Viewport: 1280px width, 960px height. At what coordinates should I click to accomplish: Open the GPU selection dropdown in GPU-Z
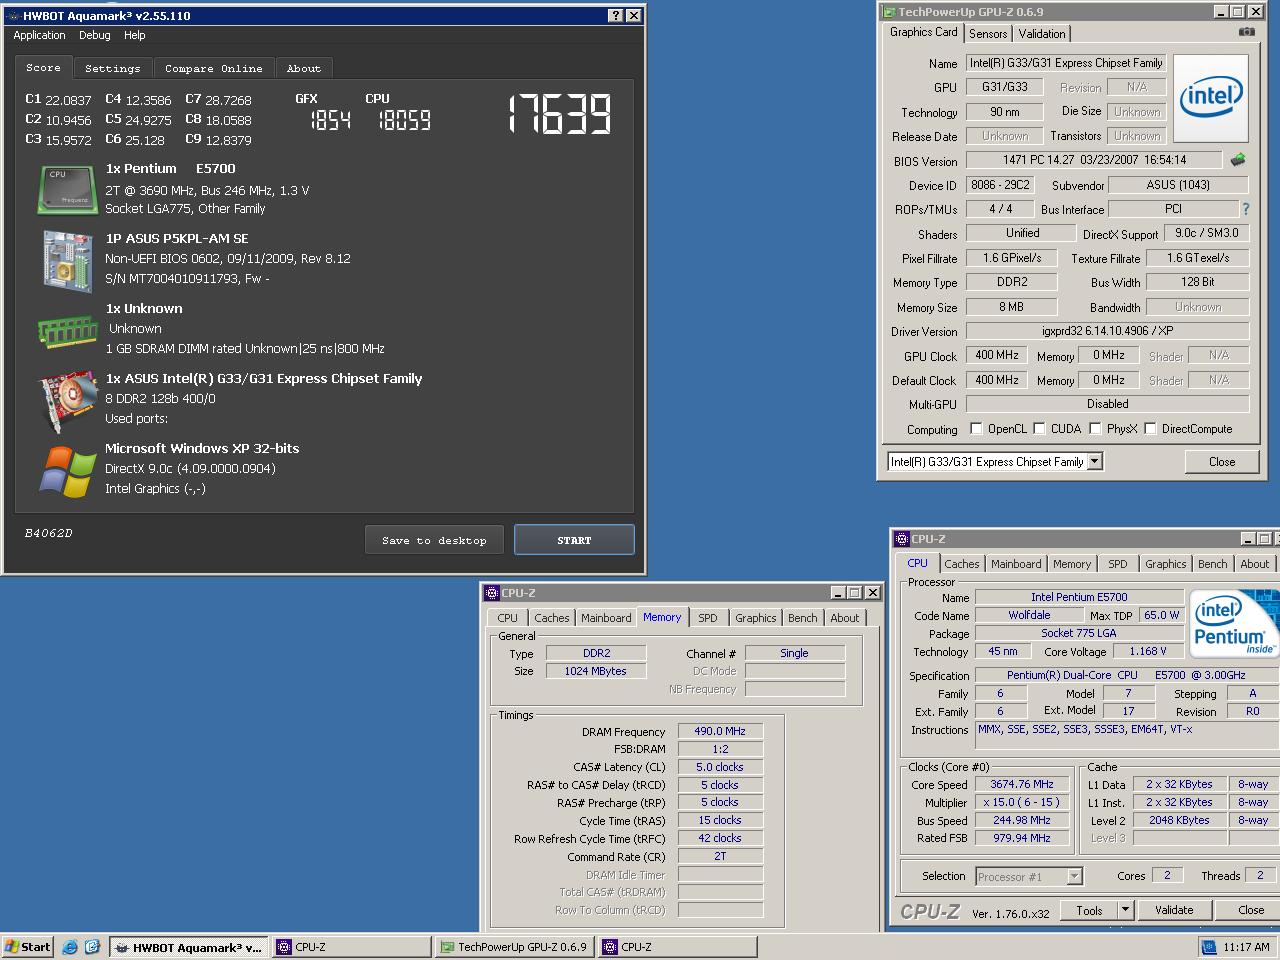click(1094, 461)
